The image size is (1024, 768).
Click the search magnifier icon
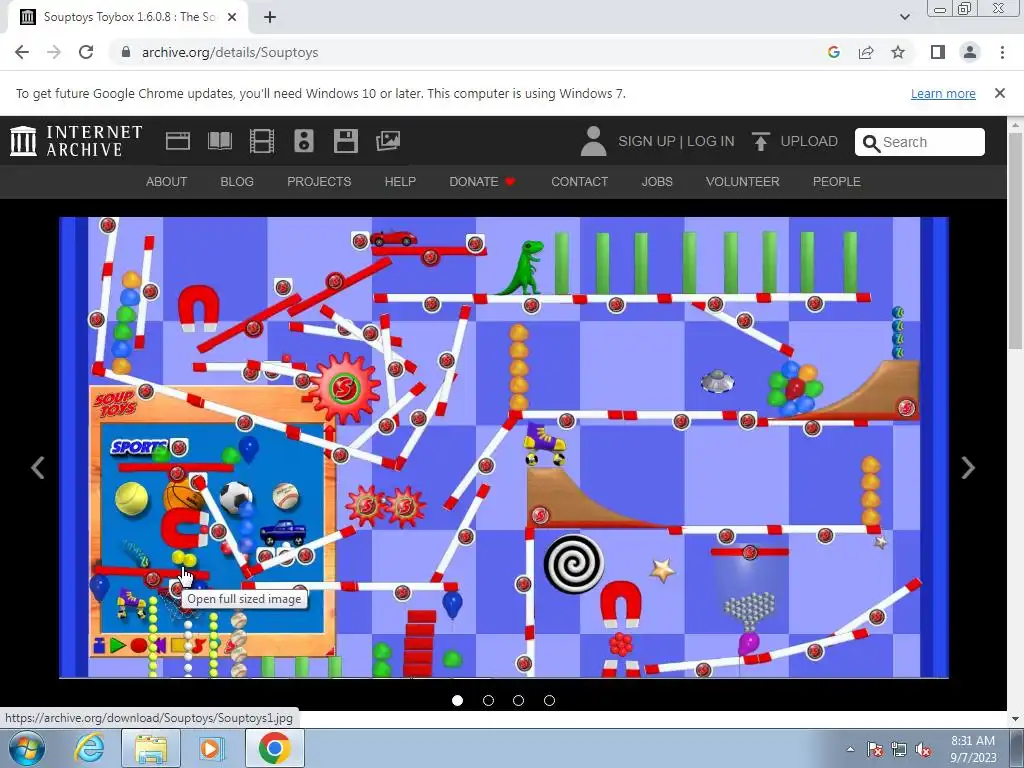(871, 142)
